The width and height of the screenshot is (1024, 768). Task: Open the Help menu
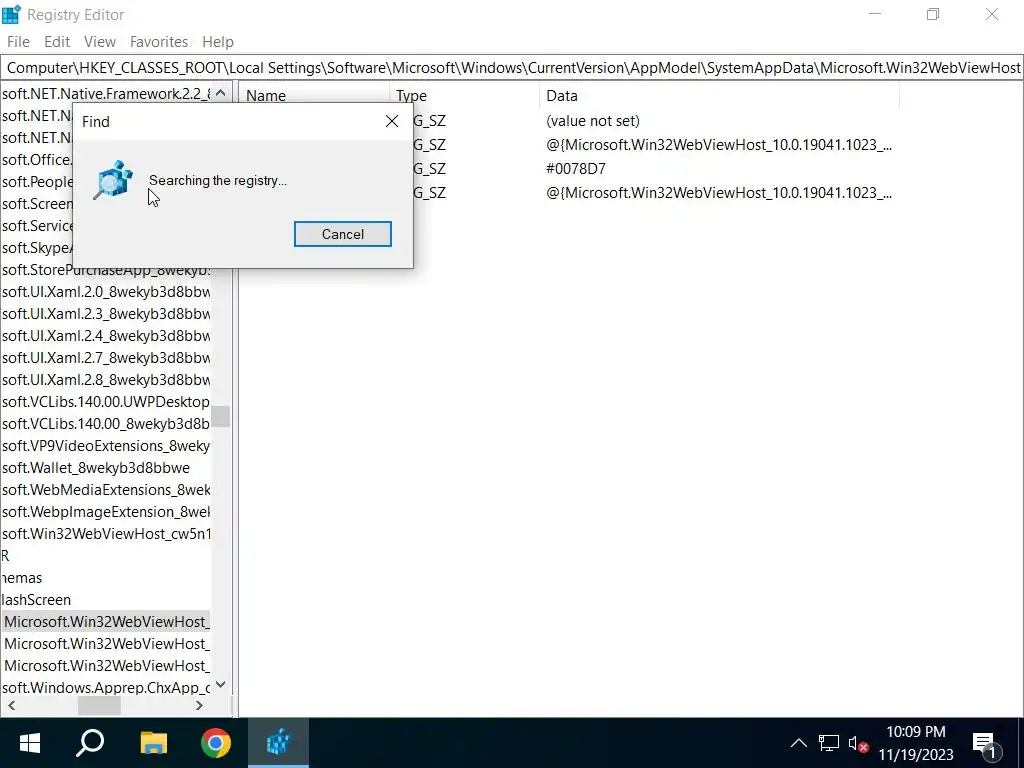[x=217, y=42]
